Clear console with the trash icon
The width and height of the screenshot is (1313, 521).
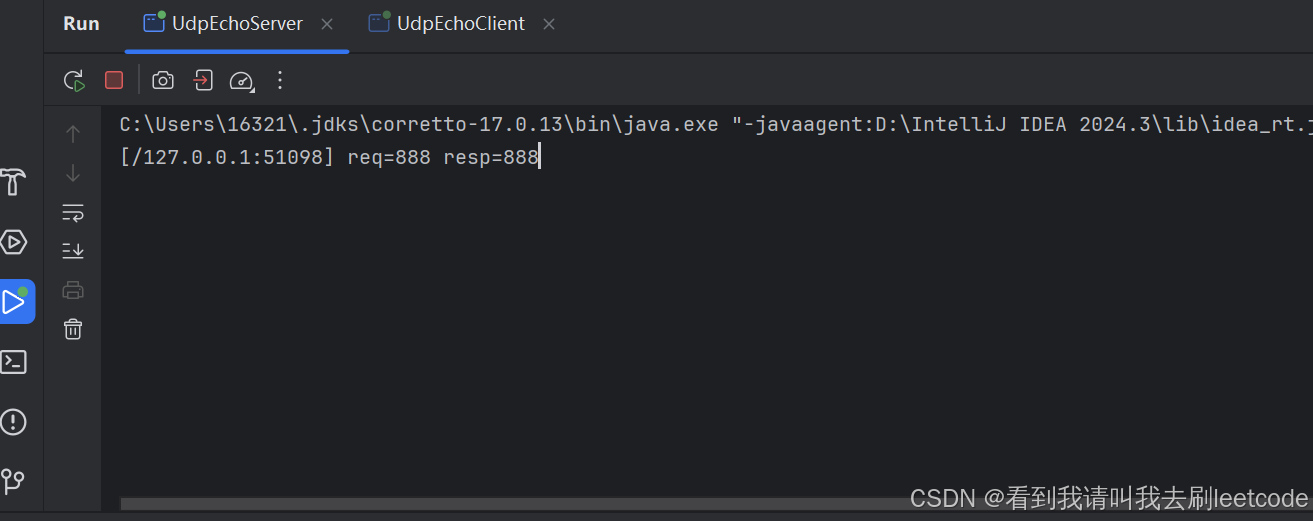point(73,329)
